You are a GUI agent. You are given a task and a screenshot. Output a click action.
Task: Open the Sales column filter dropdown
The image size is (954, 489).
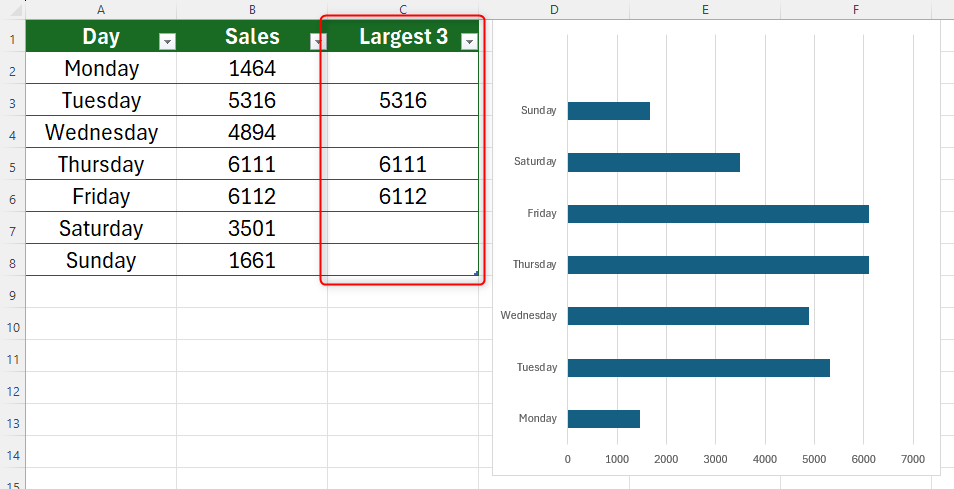coord(318,41)
